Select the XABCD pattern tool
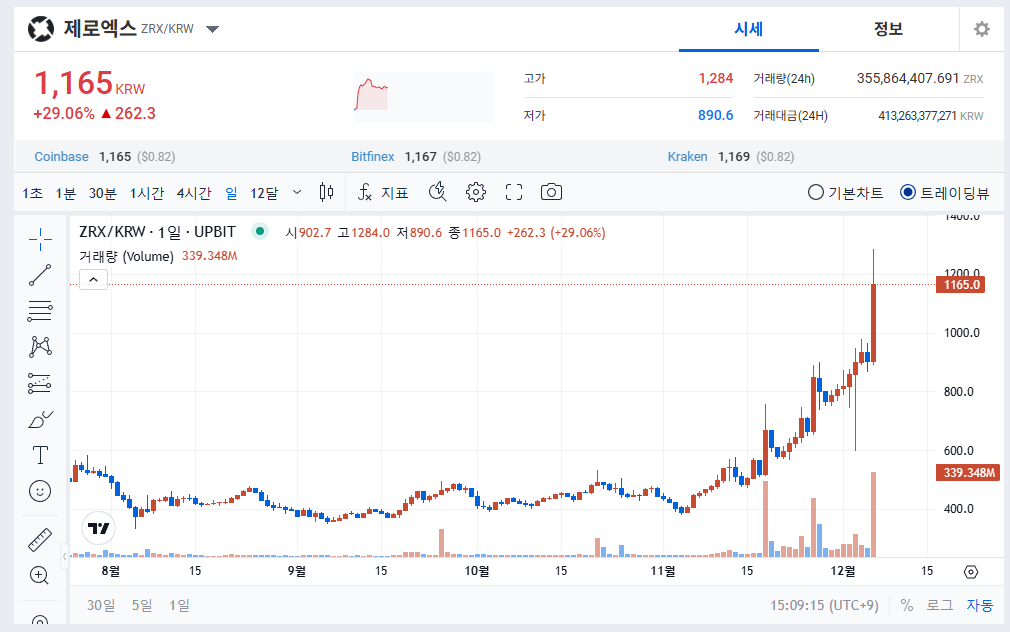1010x632 pixels. pyautogui.click(x=40, y=347)
